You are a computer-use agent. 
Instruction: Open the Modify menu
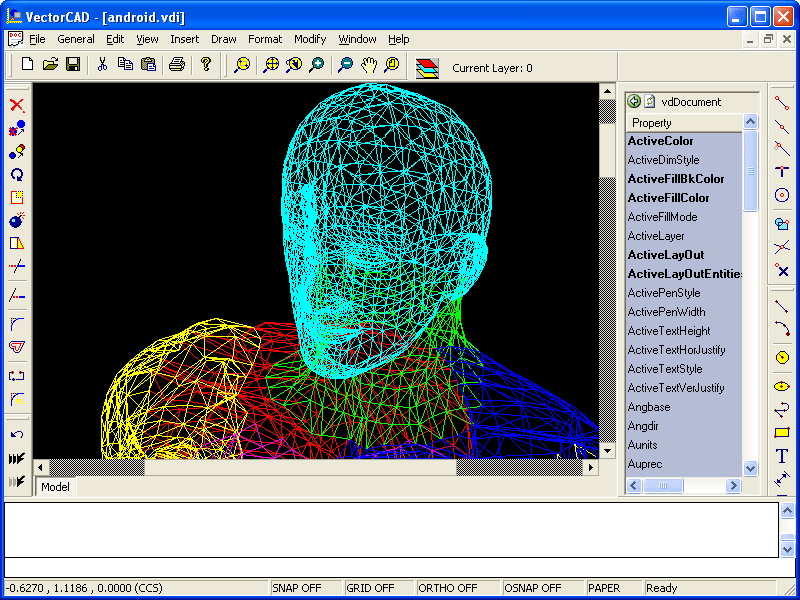click(310, 39)
